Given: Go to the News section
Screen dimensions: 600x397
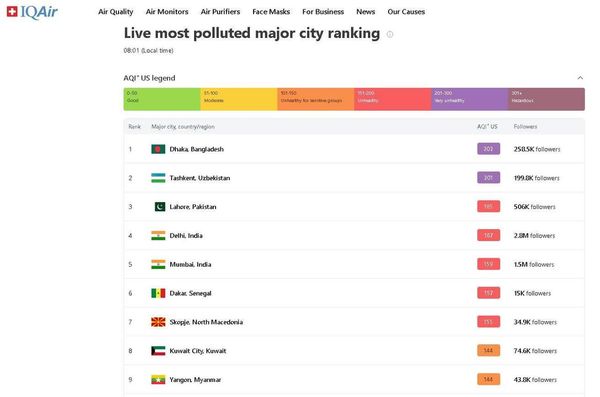Looking at the screenshot, I should pos(365,12).
